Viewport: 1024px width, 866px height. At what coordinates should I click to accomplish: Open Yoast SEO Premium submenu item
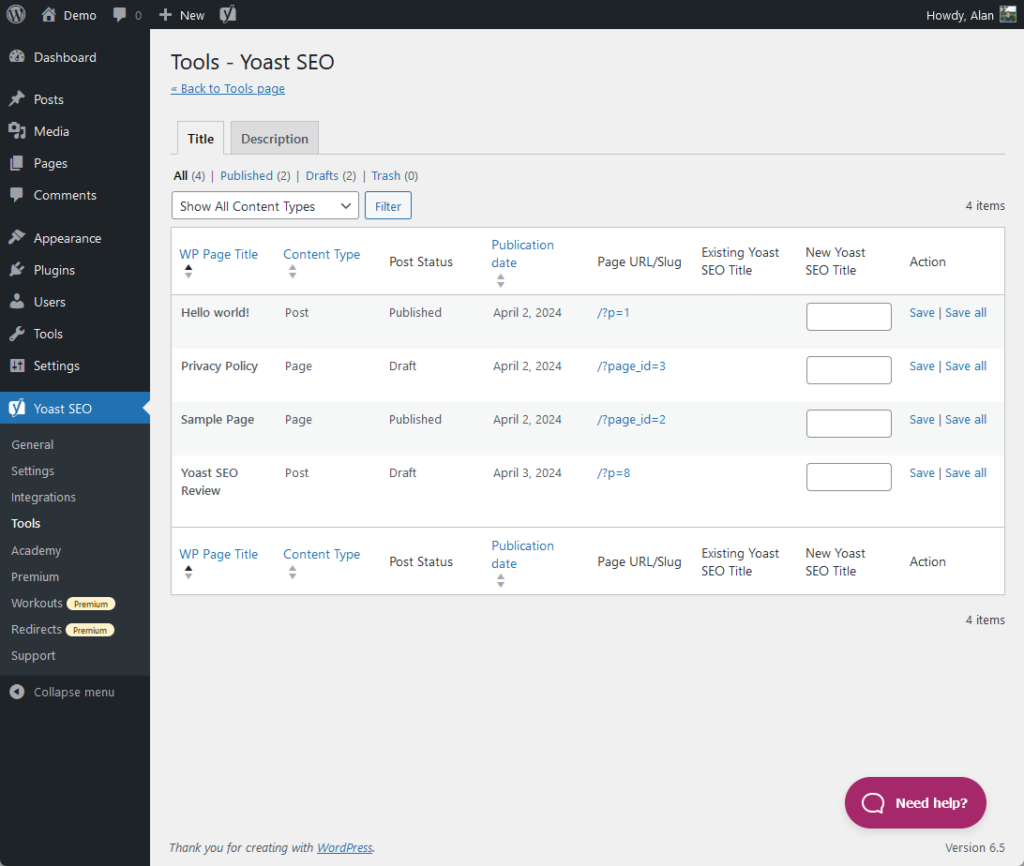pos(35,577)
